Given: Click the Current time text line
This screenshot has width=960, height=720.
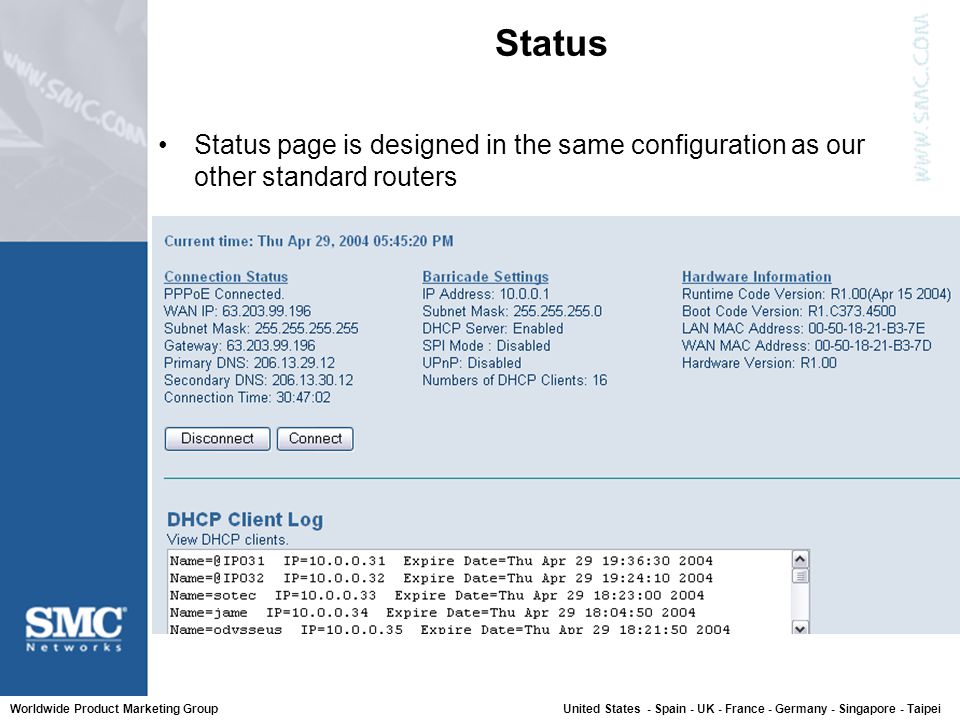Looking at the screenshot, I should (309, 241).
